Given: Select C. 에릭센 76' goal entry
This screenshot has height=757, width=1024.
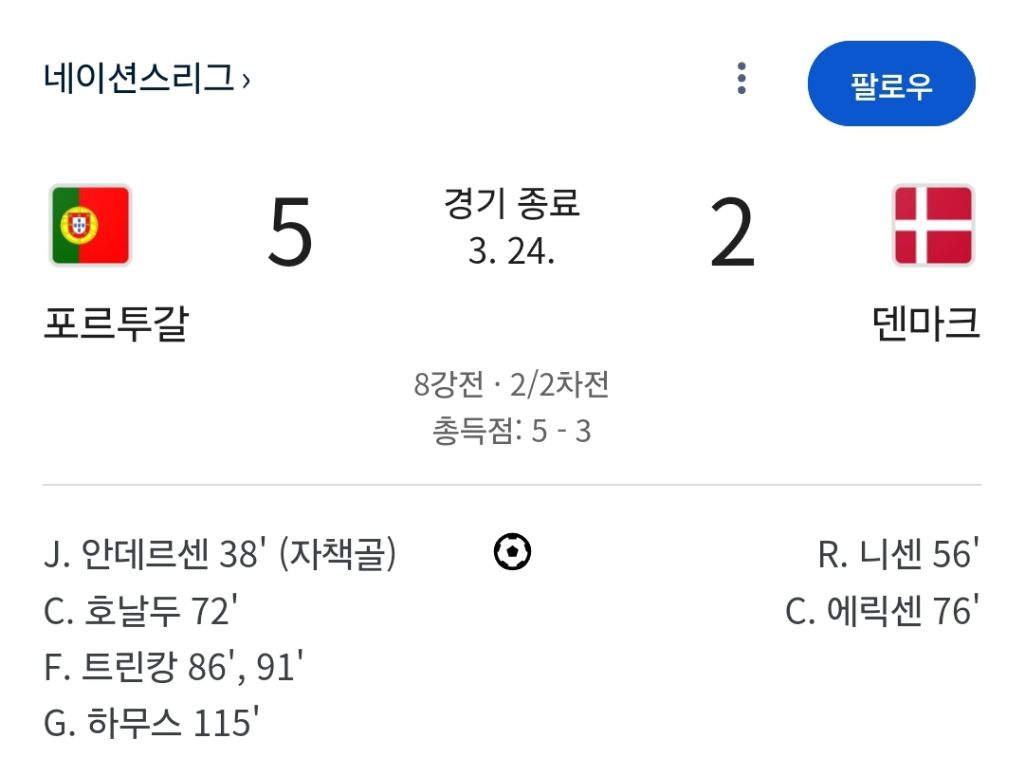Looking at the screenshot, I should click(x=882, y=610).
